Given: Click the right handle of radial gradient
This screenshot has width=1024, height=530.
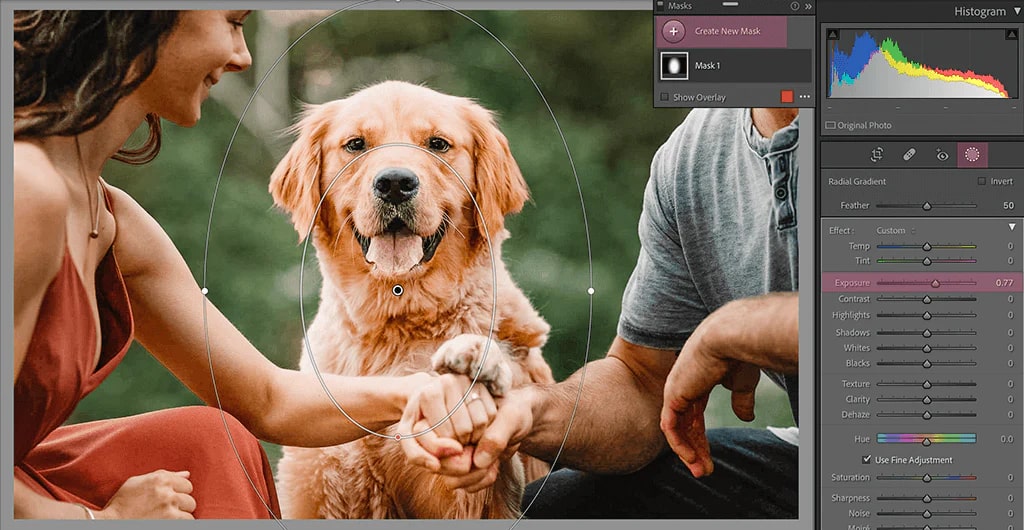Looking at the screenshot, I should pos(591,290).
